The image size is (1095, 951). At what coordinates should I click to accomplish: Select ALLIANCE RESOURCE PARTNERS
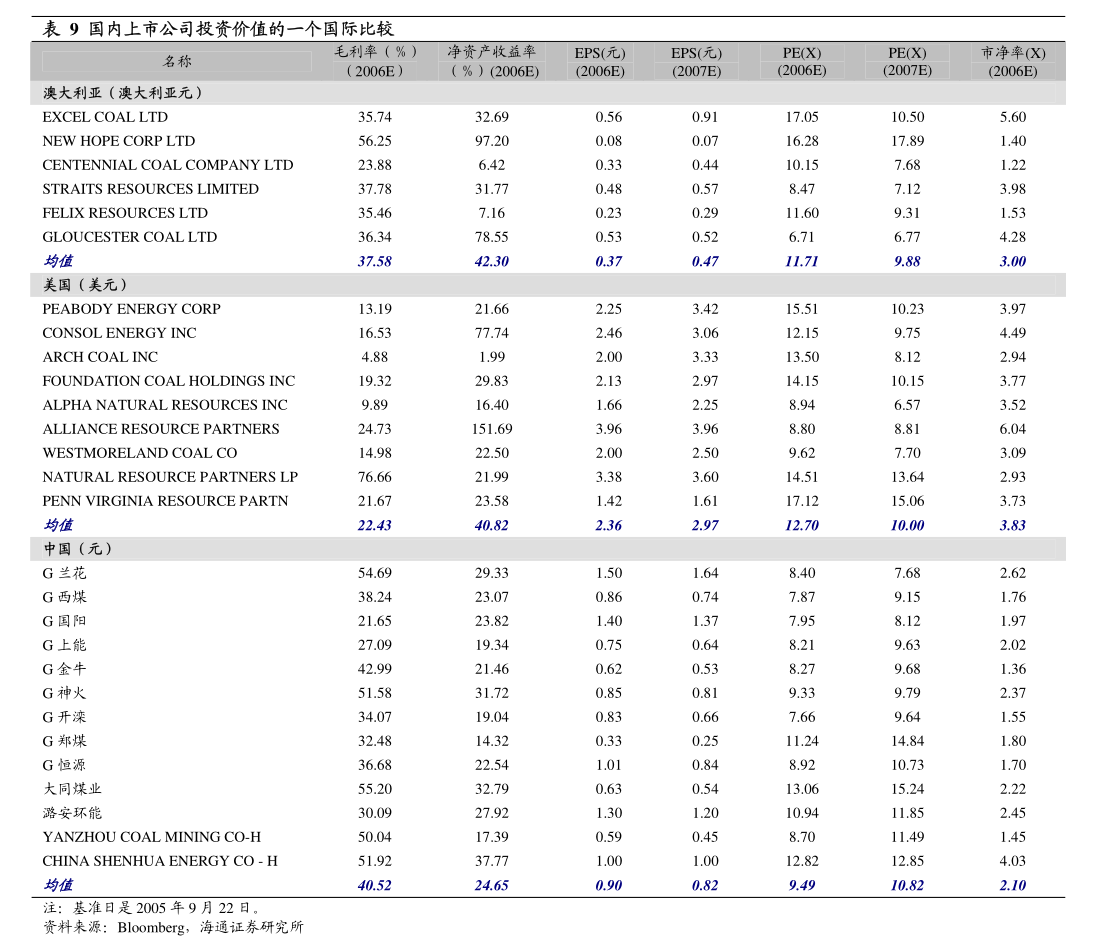(x=161, y=429)
